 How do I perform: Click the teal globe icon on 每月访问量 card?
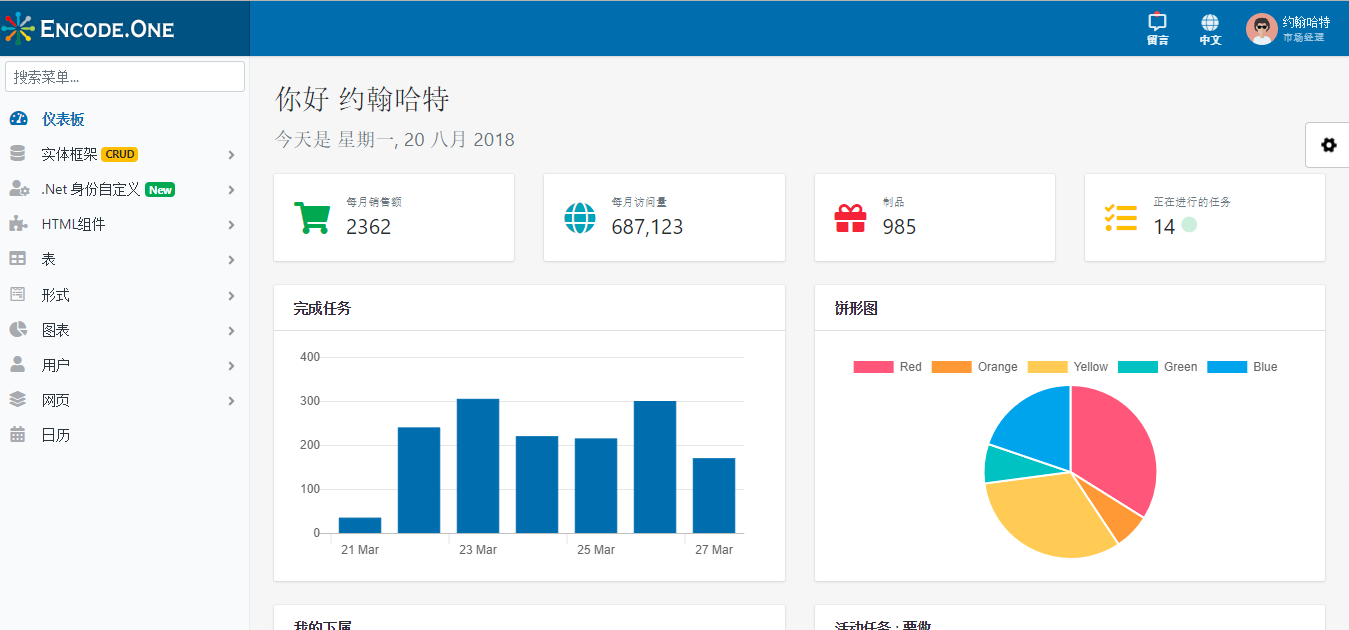[x=580, y=218]
